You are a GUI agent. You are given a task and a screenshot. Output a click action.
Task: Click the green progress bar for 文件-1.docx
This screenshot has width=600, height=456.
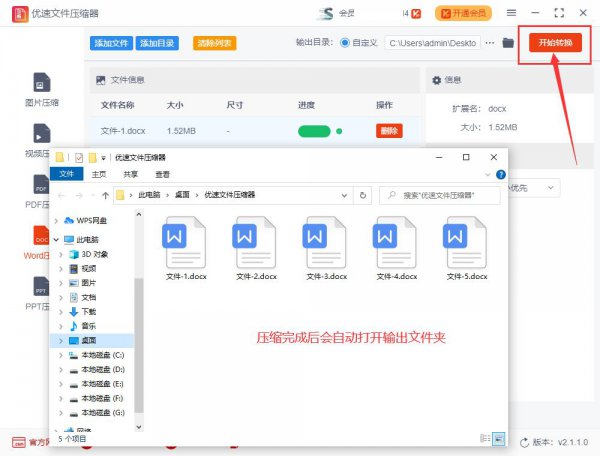point(314,131)
